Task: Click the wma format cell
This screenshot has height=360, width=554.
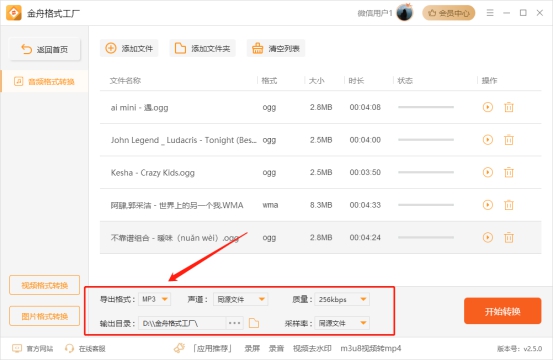Action: [270, 205]
